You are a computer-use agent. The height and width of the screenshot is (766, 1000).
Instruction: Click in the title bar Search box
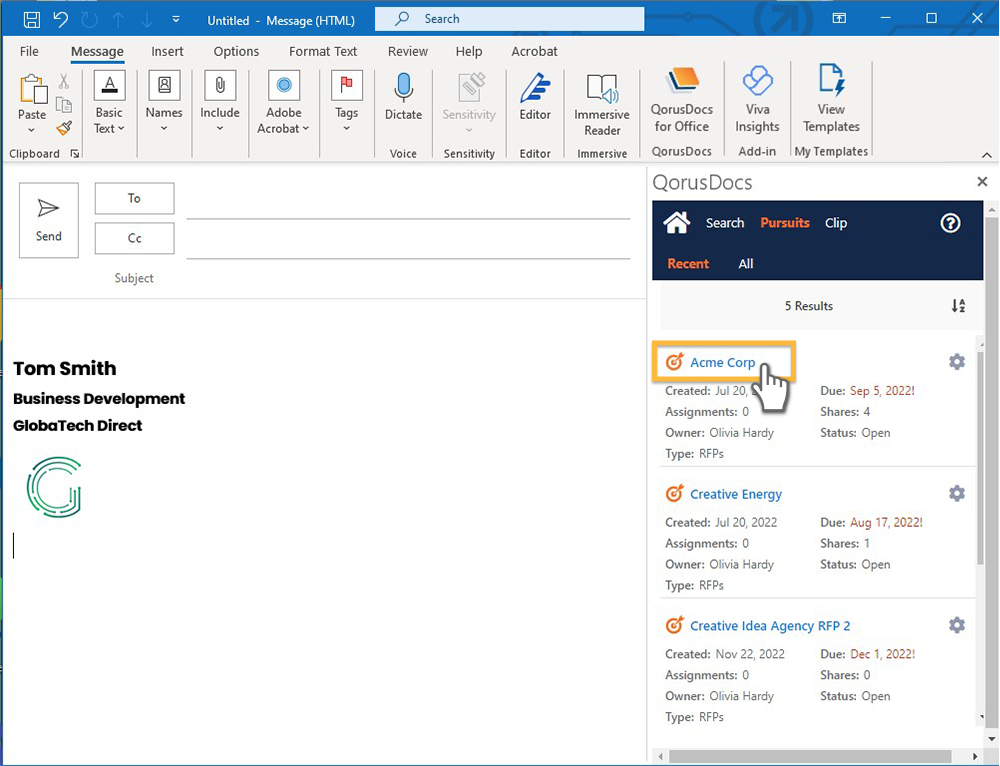[510, 19]
